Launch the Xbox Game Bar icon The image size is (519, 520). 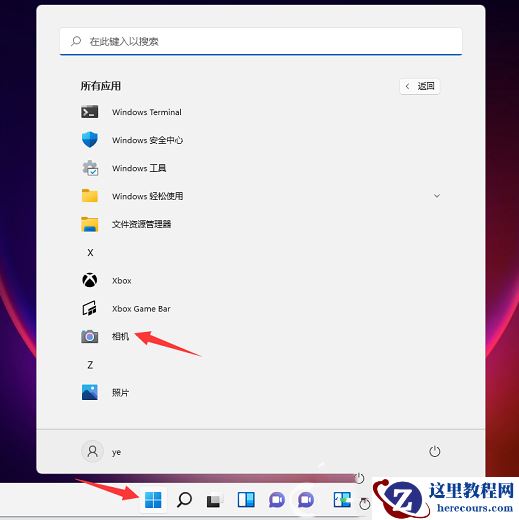coord(90,308)
